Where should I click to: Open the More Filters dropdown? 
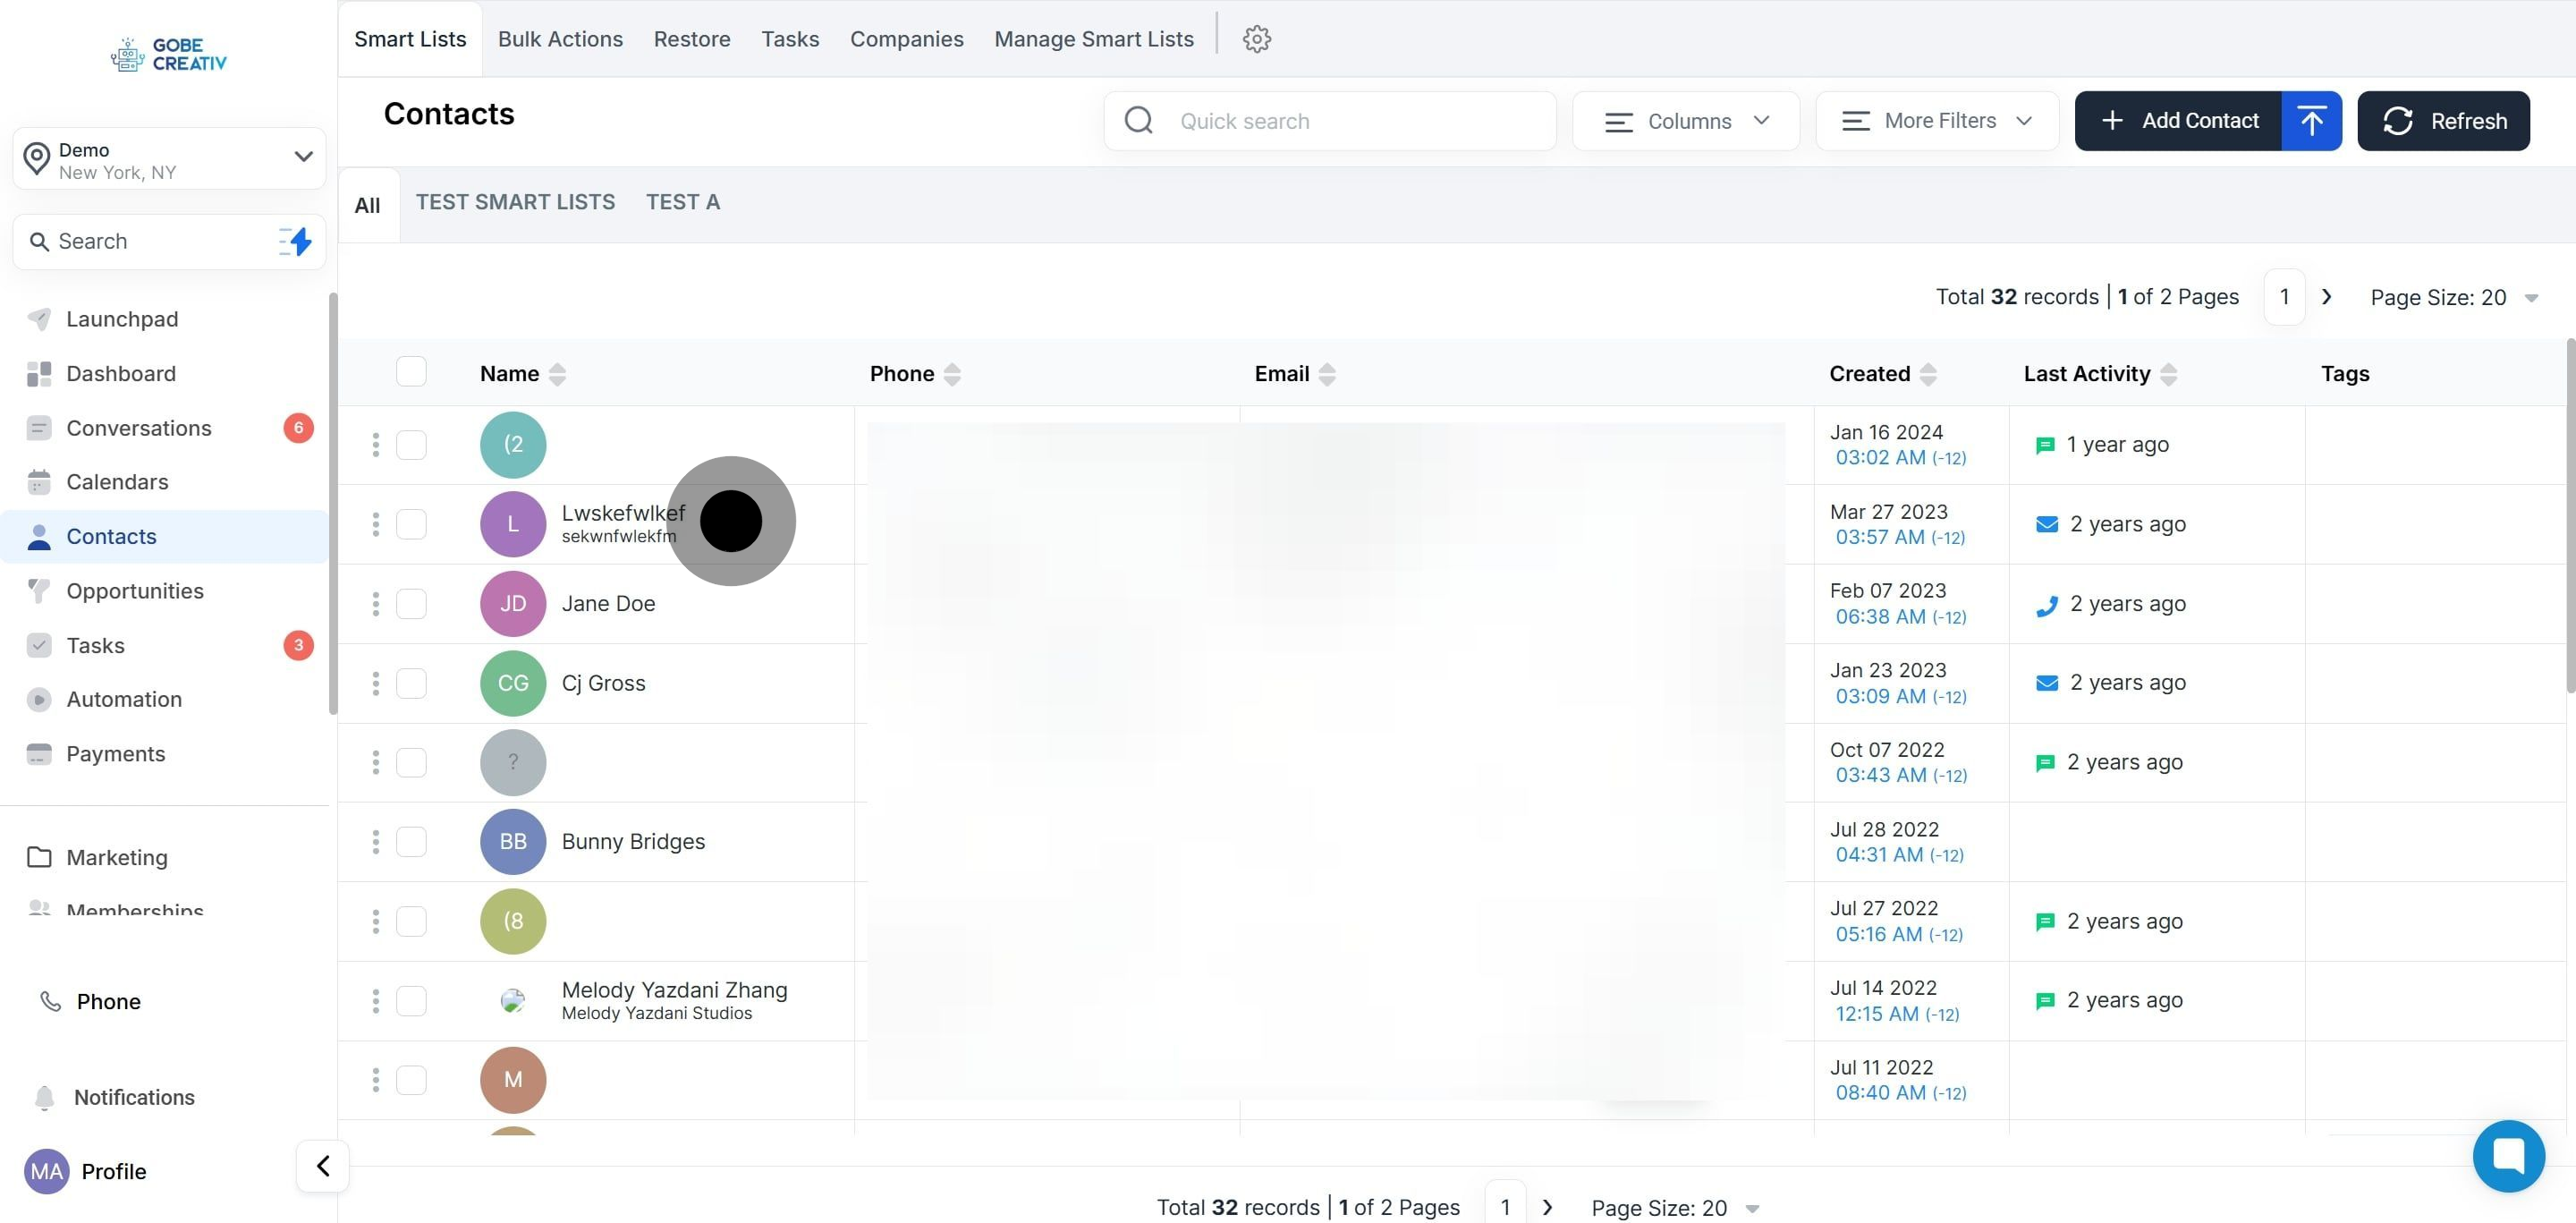click(1937, 121)
